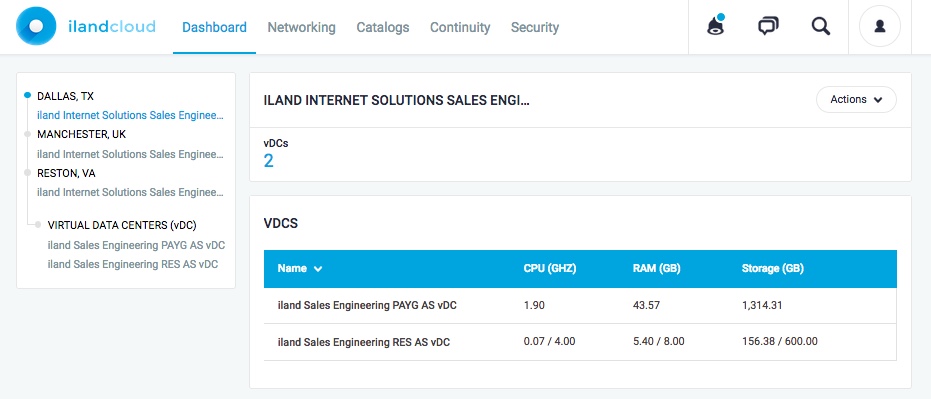This screenshot has width=931, height=399.
Task: Select the Manchester, UK location node
Action: (81, 134)
